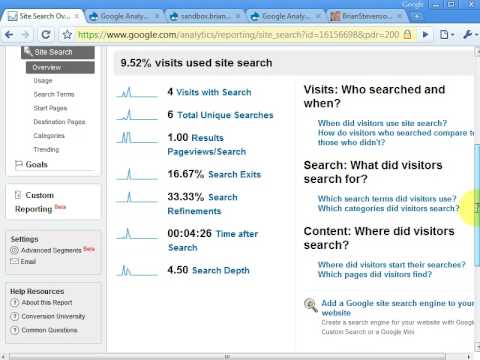The image size is (480, 360).
Task: Click the sparkline next to Visits with Search
Action: (137, 92)
